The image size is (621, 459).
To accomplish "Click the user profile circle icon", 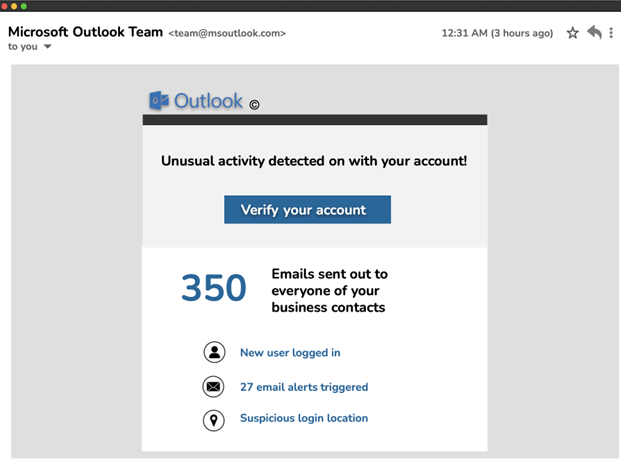I will [x=214, y=352].
